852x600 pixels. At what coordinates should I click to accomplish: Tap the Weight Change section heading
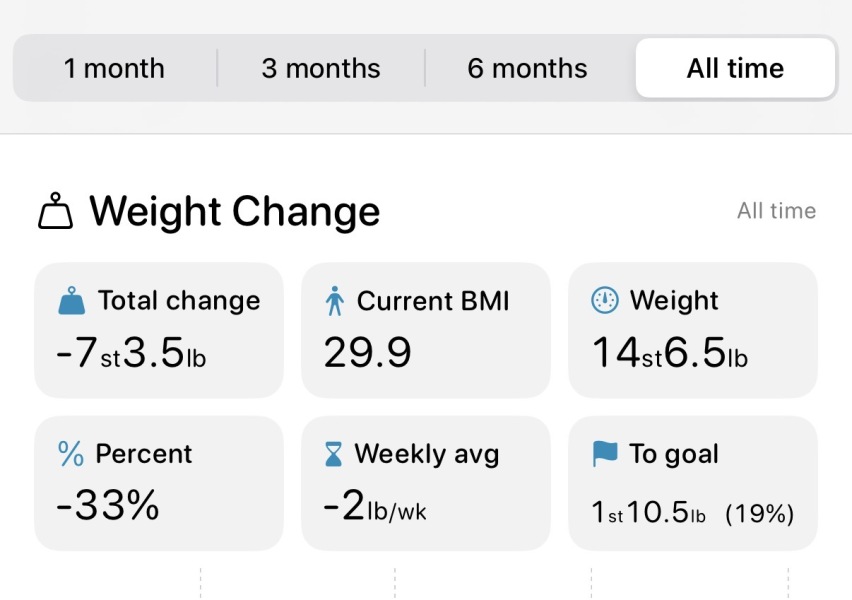tap(234, 212)
